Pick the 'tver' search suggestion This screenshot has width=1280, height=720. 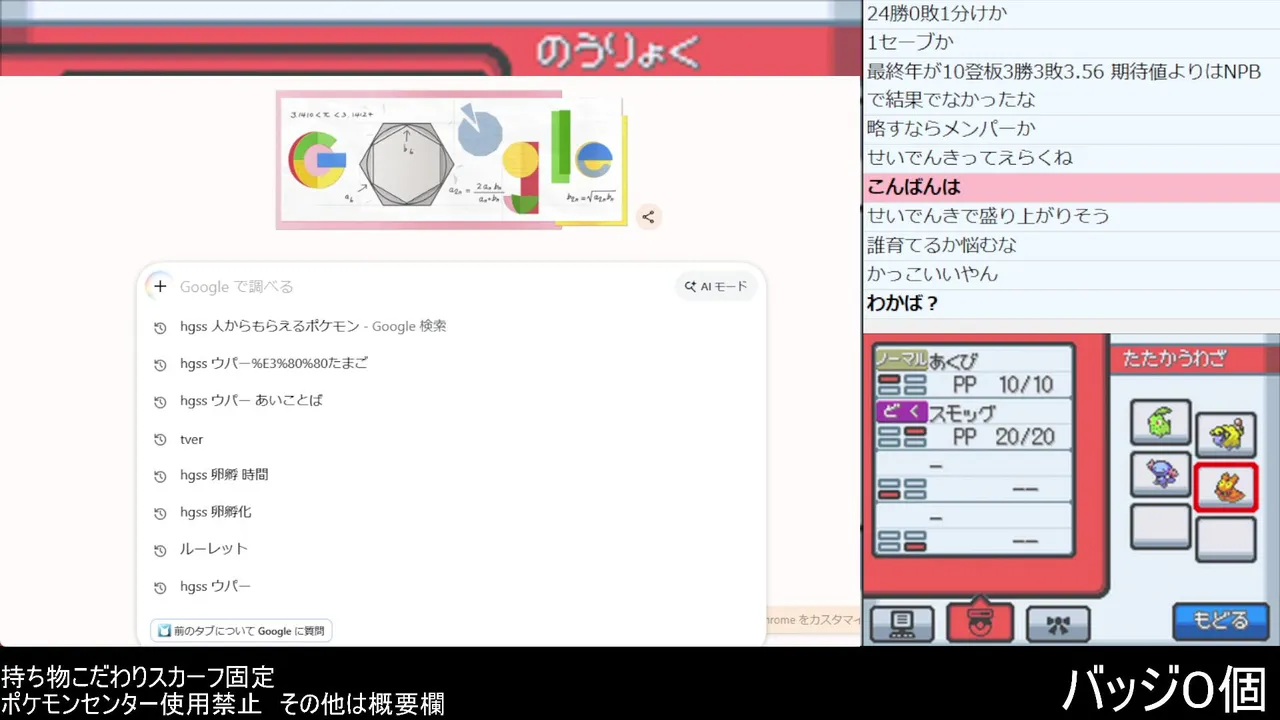tap(450, 439)
